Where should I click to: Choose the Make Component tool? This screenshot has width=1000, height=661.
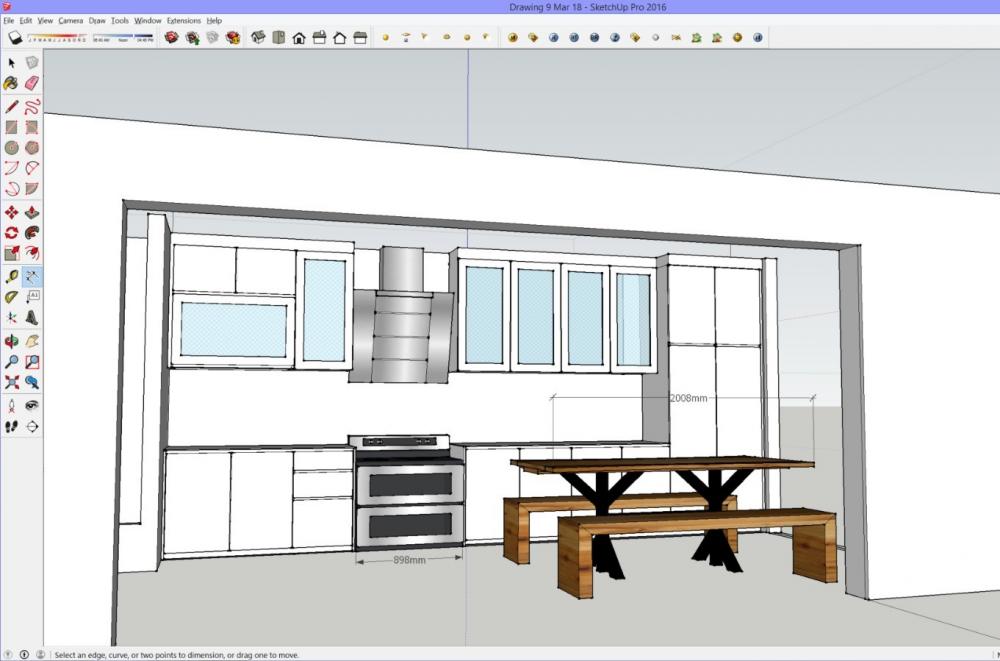click(x=32, y=63)
